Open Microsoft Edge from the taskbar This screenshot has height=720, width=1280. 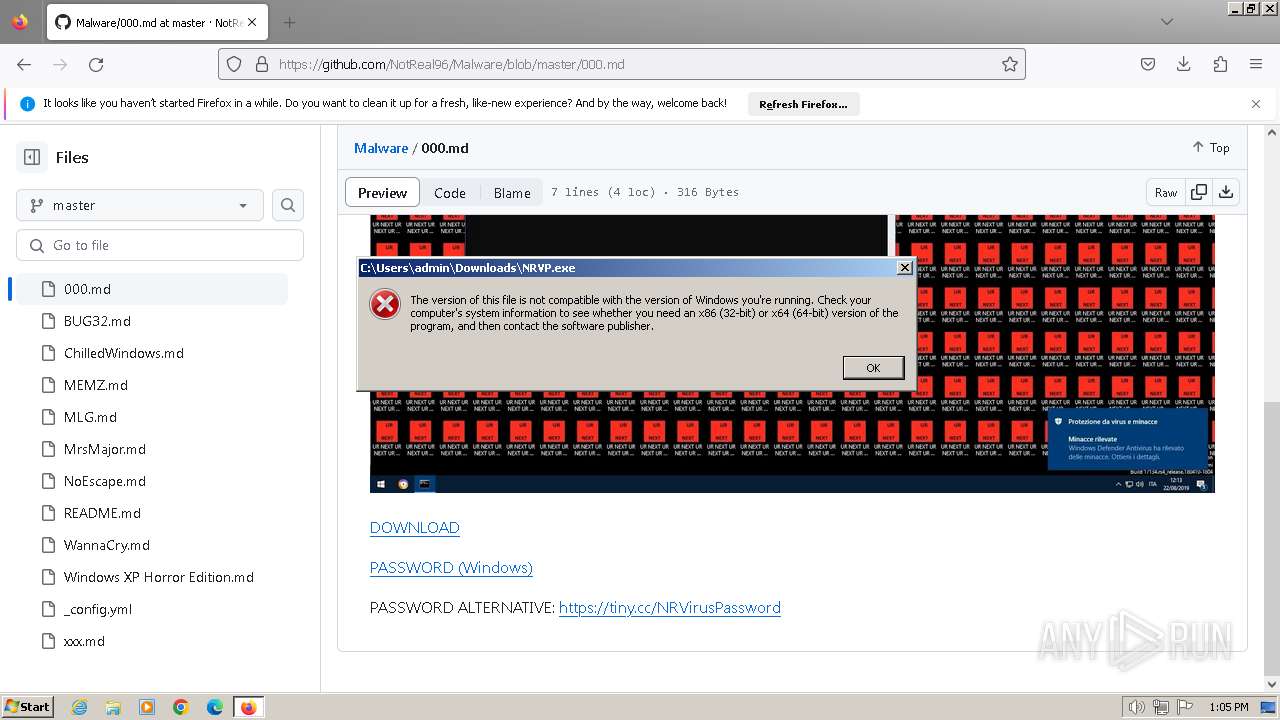pos(215,707)
